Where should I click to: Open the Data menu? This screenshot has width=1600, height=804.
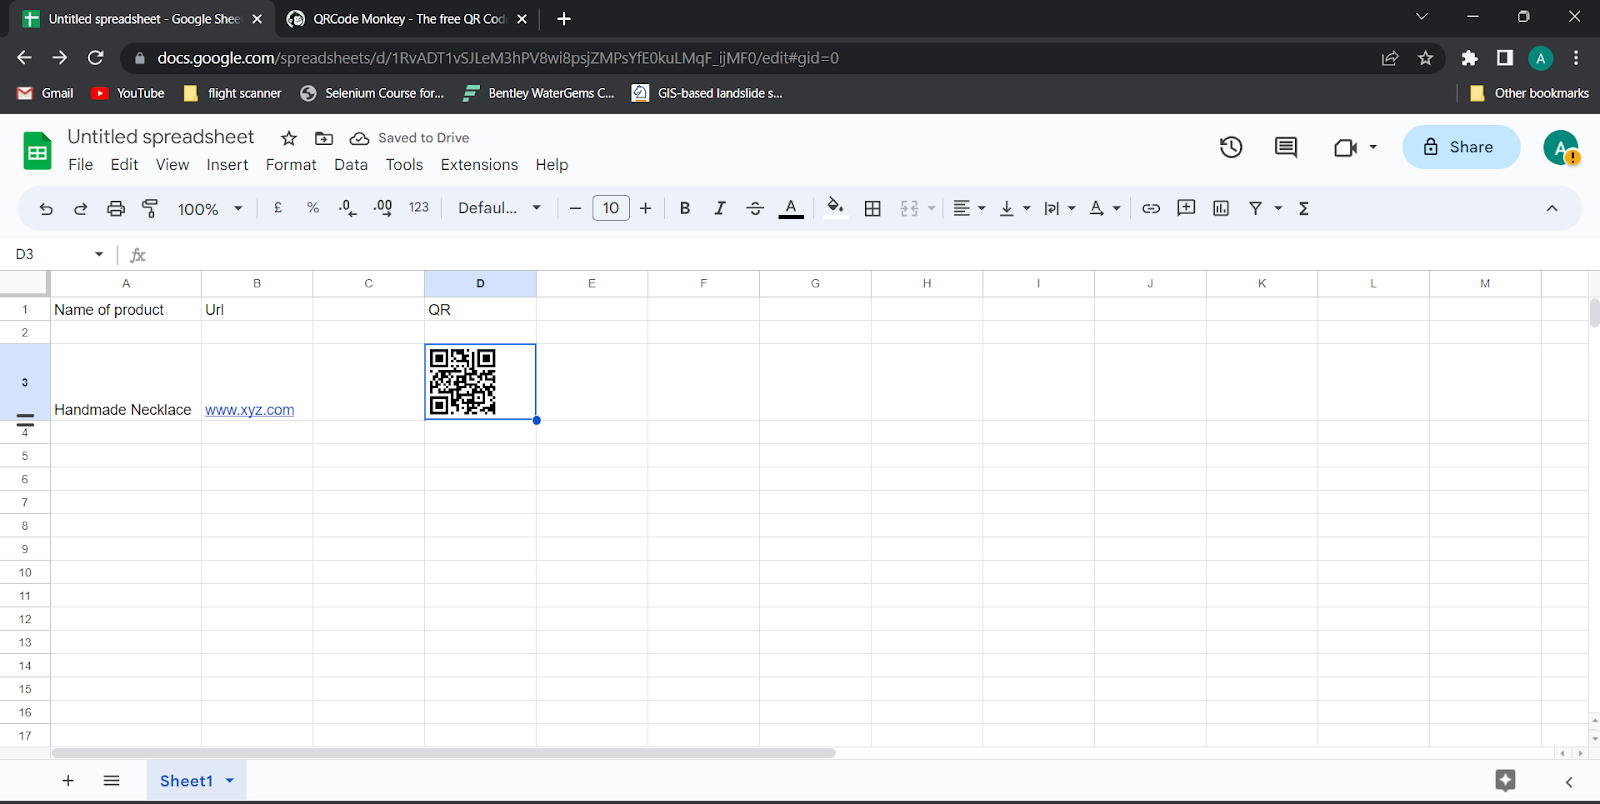(351, 165)
